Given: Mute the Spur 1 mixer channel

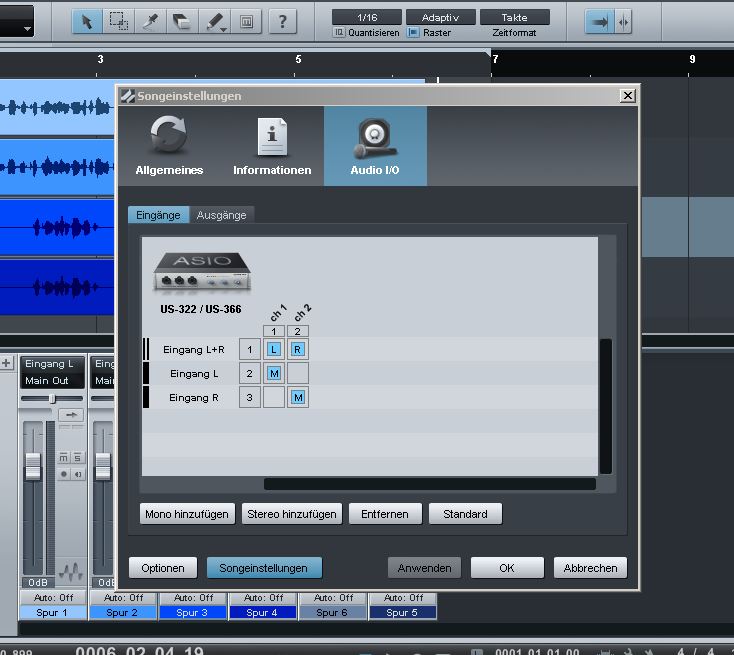Looking at the screenshot, I should tap(64, 457).
